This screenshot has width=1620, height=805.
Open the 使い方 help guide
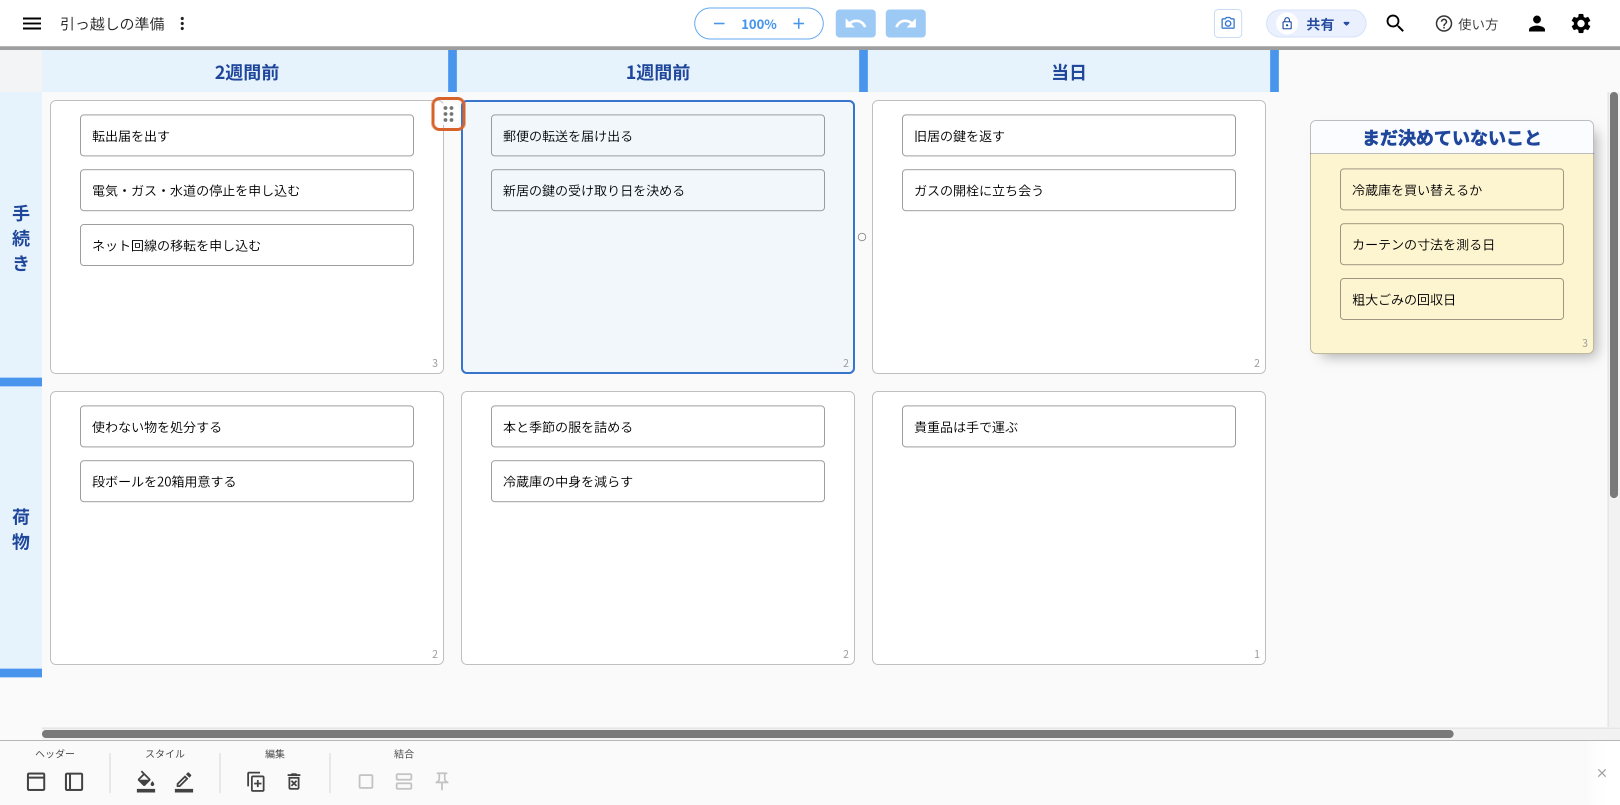[1466, 24]
